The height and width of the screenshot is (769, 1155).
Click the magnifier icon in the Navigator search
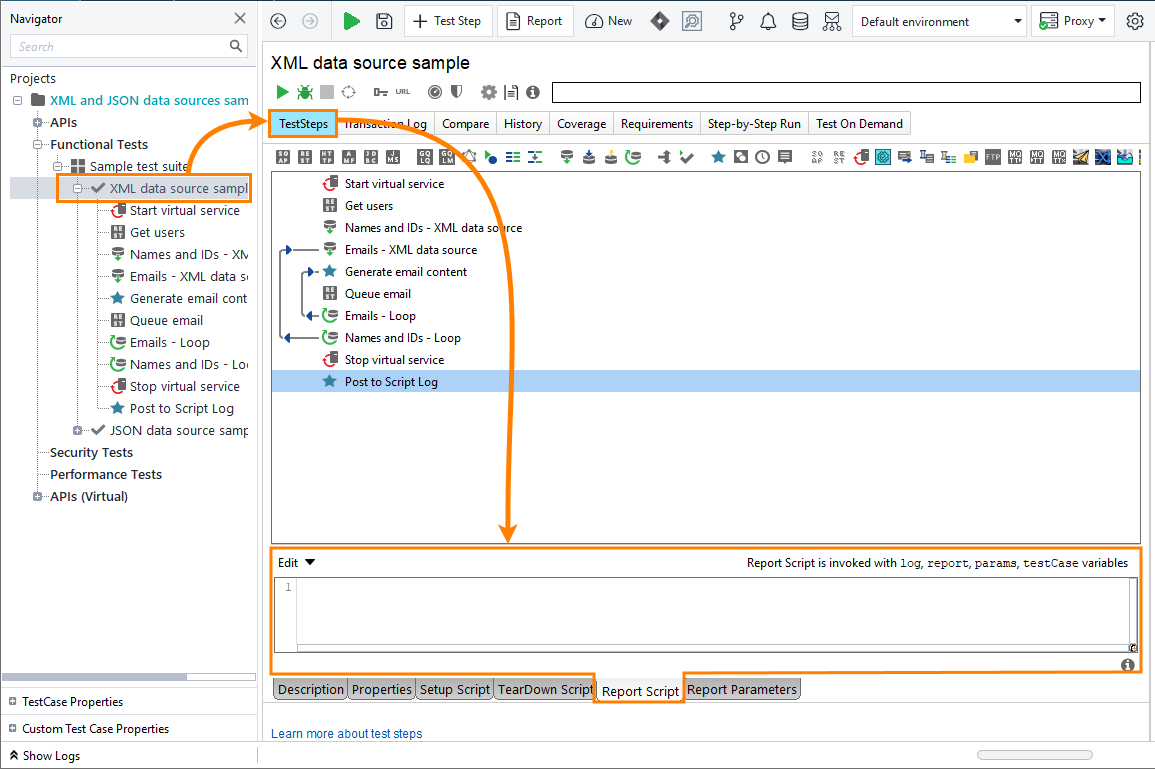coord(236,46)
